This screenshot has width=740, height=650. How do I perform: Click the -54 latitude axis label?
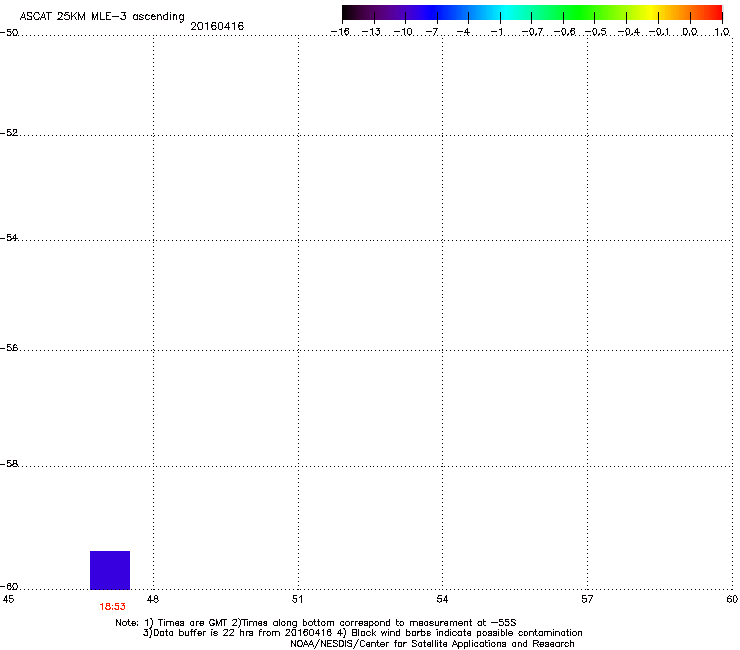[9, 237]
